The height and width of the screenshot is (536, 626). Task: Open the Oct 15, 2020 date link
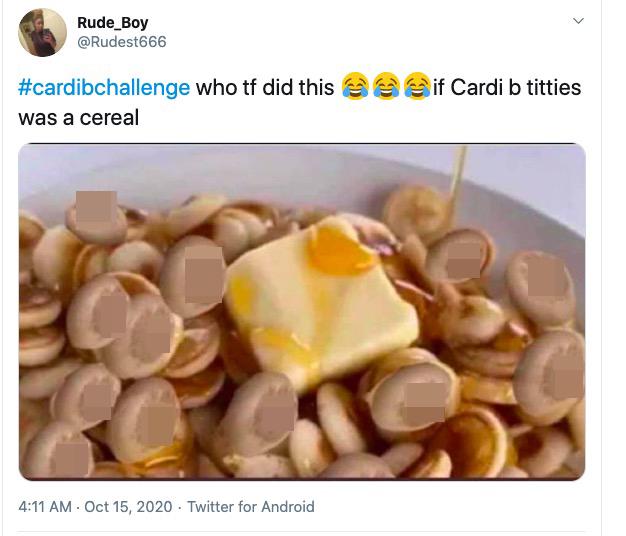click(128, 507)
